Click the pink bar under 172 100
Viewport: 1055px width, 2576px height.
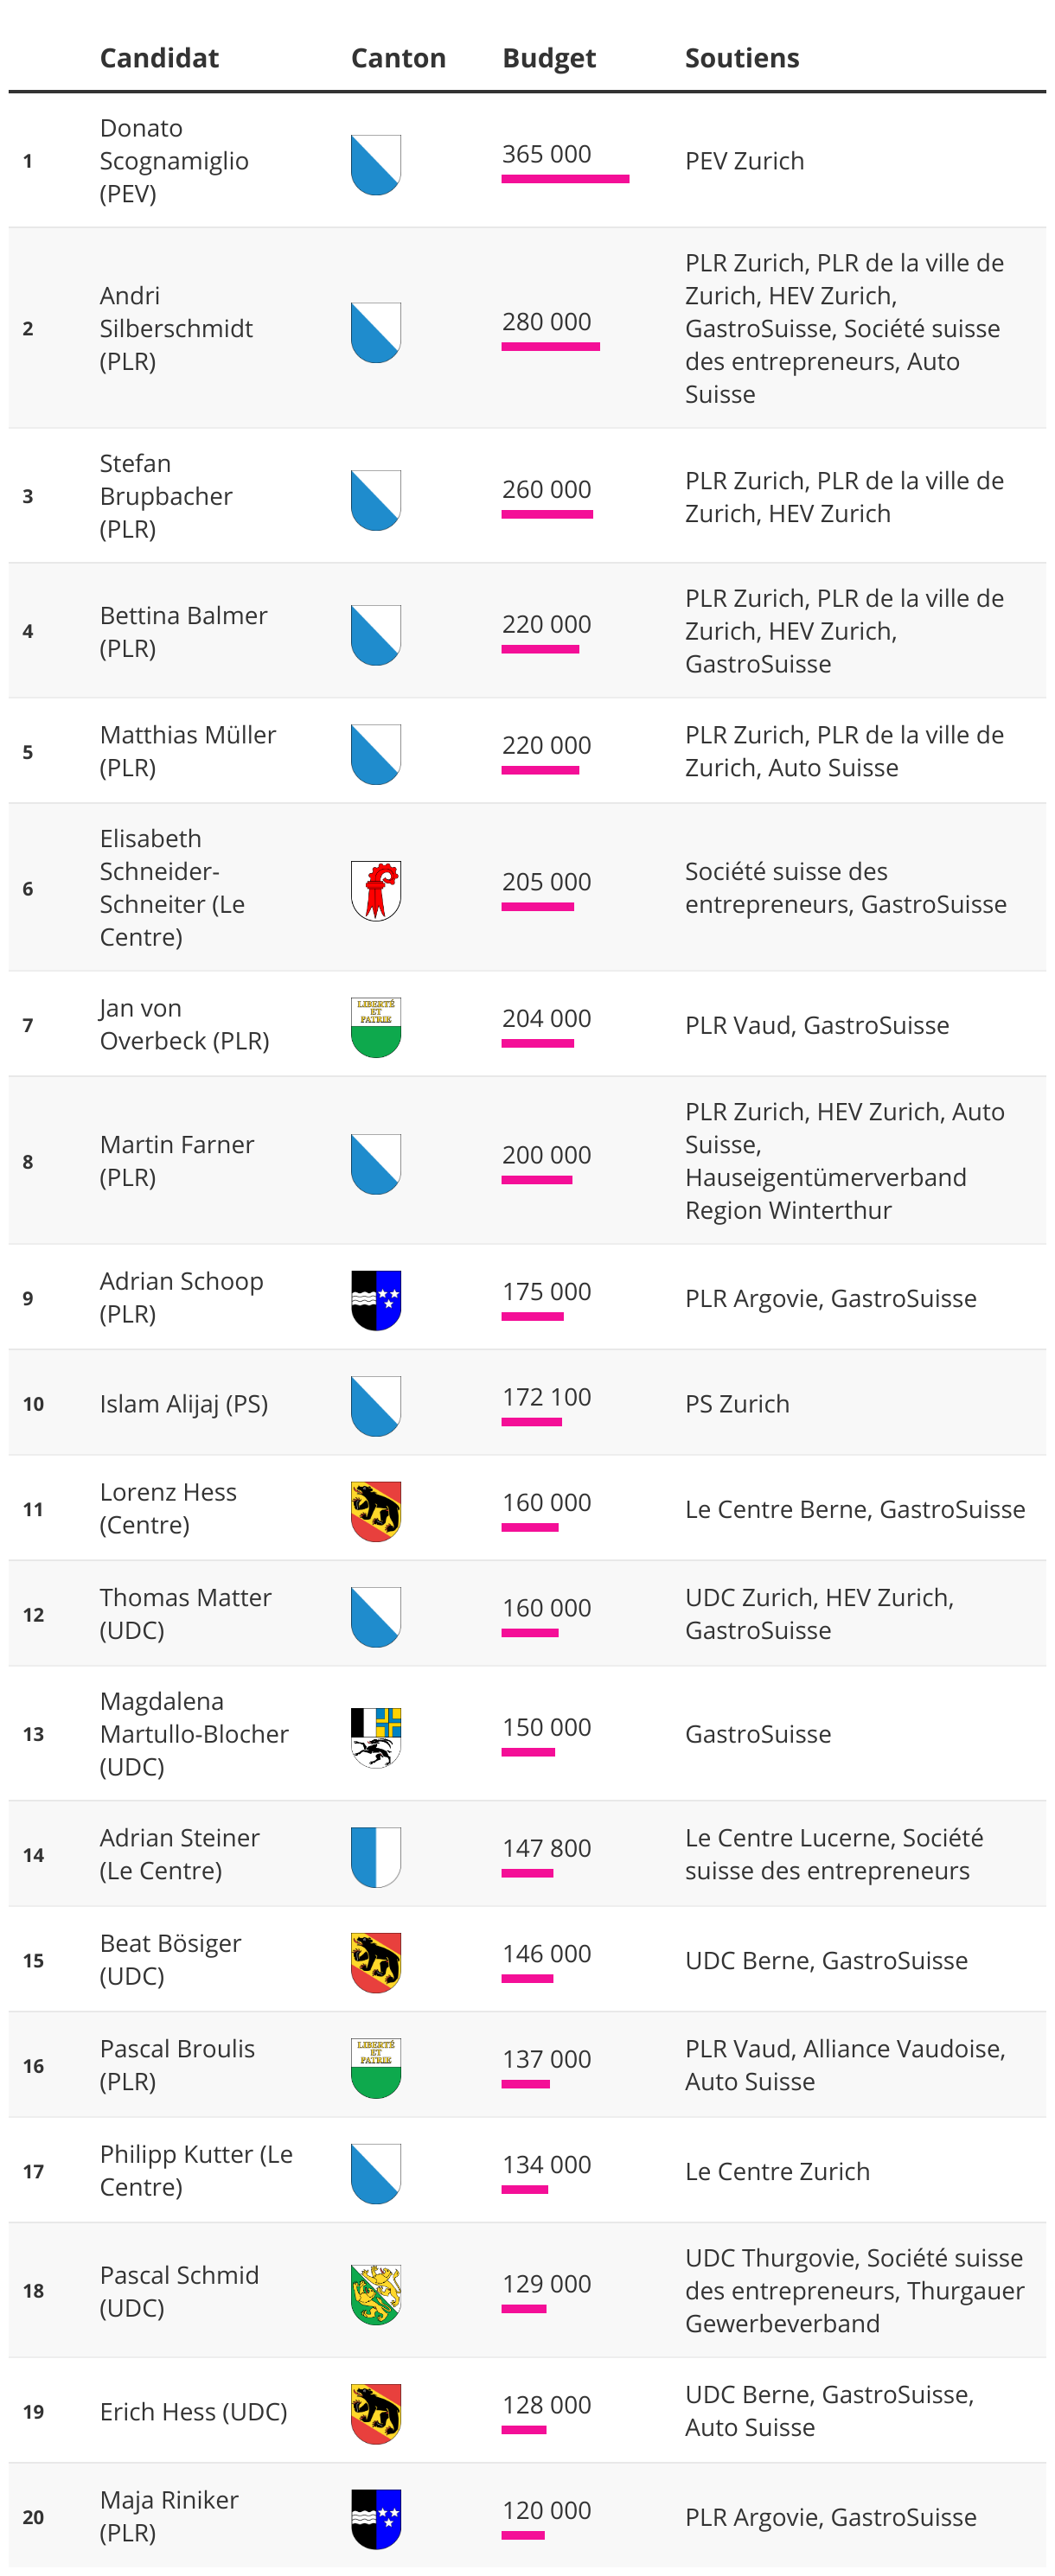pyautogui.click(x=531, y=1422)
